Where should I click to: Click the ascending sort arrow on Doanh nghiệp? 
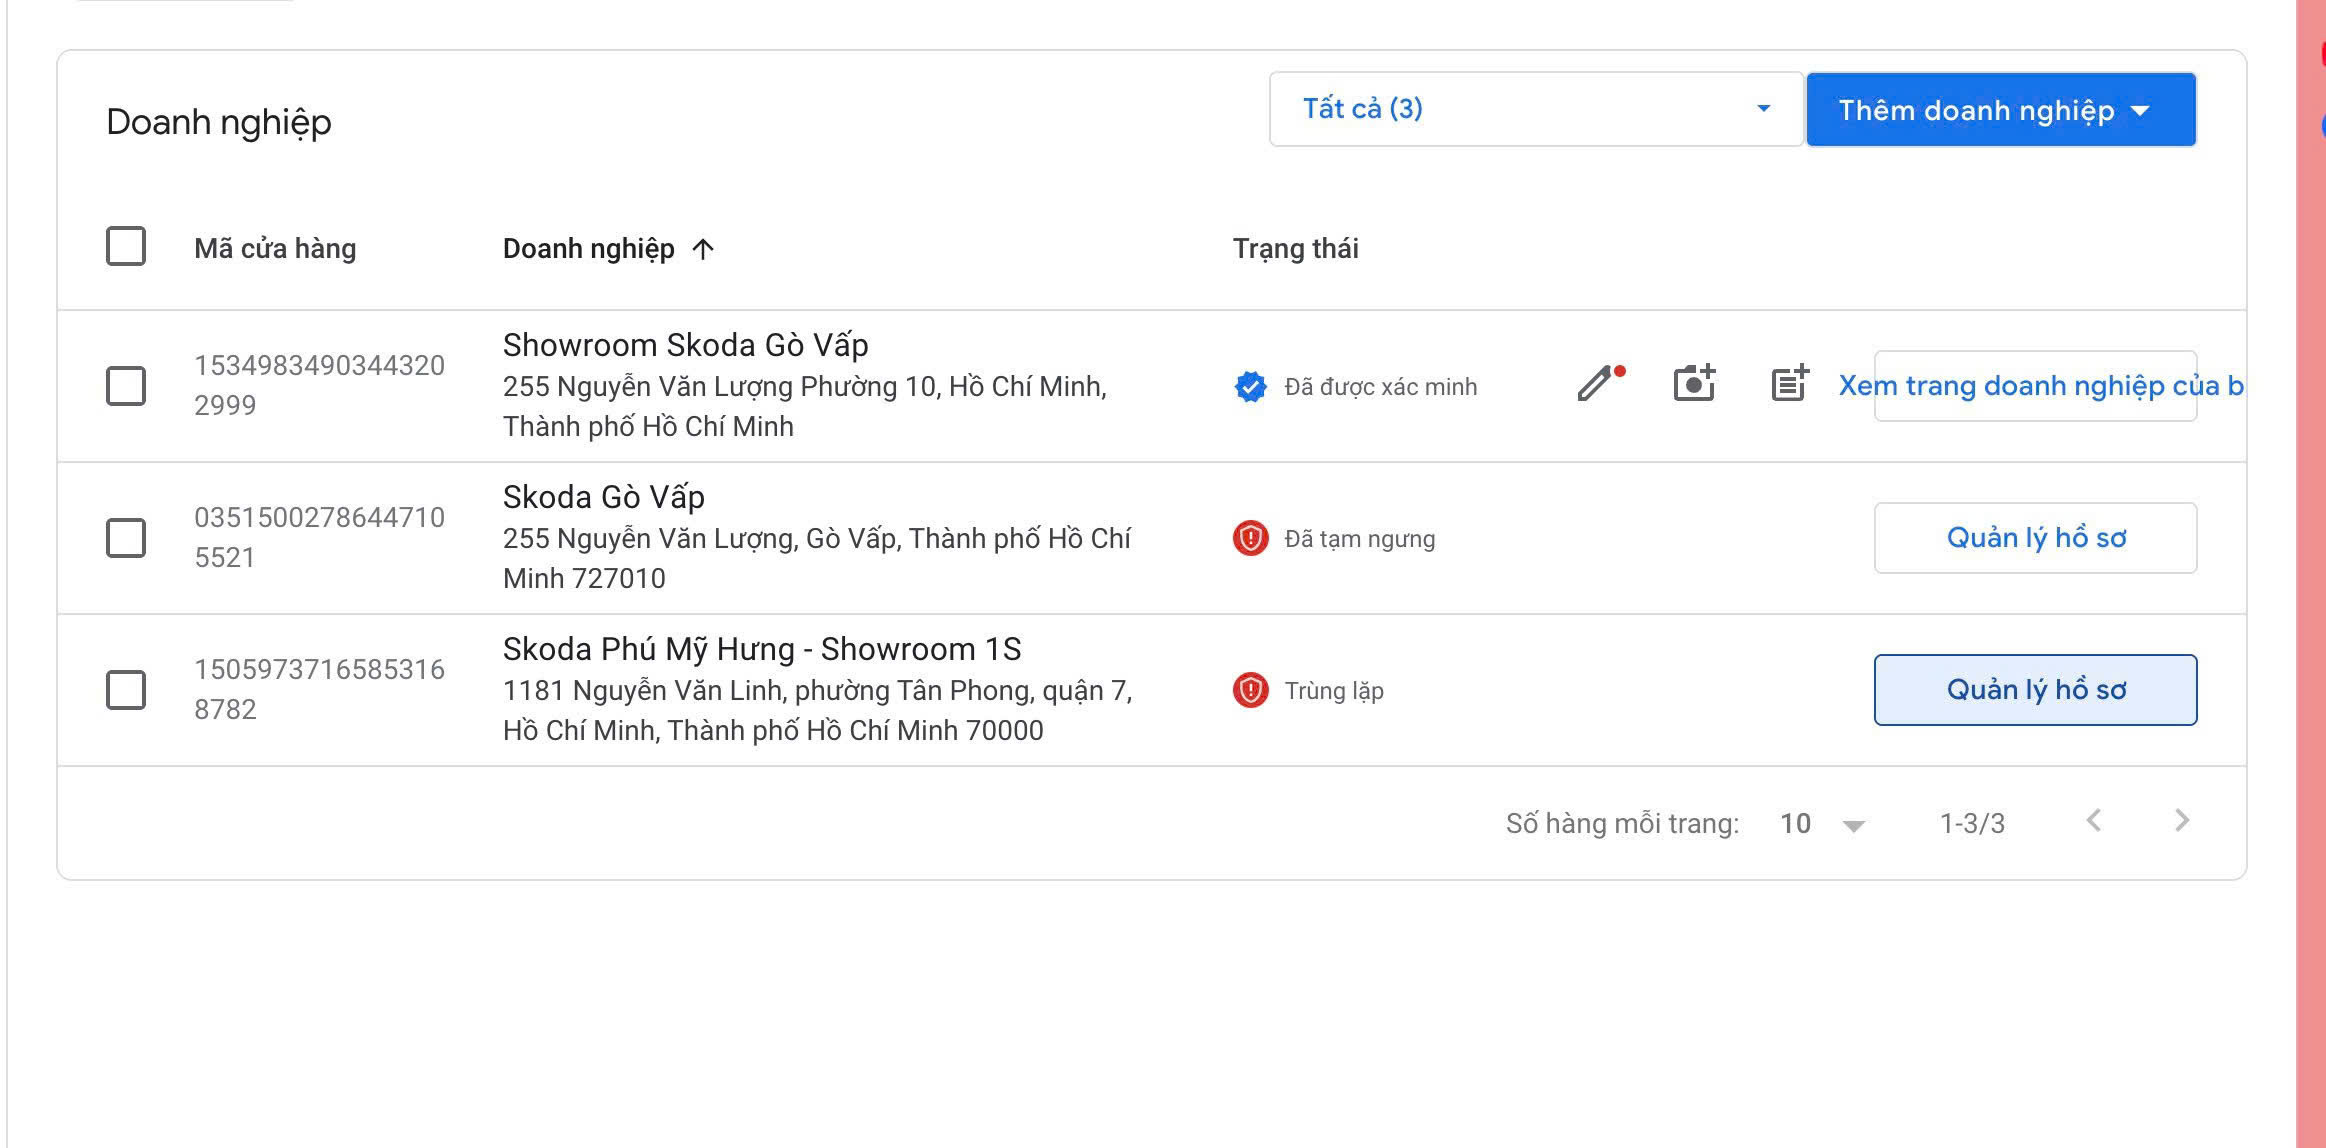pyautogui.click(x=704, y=249)
